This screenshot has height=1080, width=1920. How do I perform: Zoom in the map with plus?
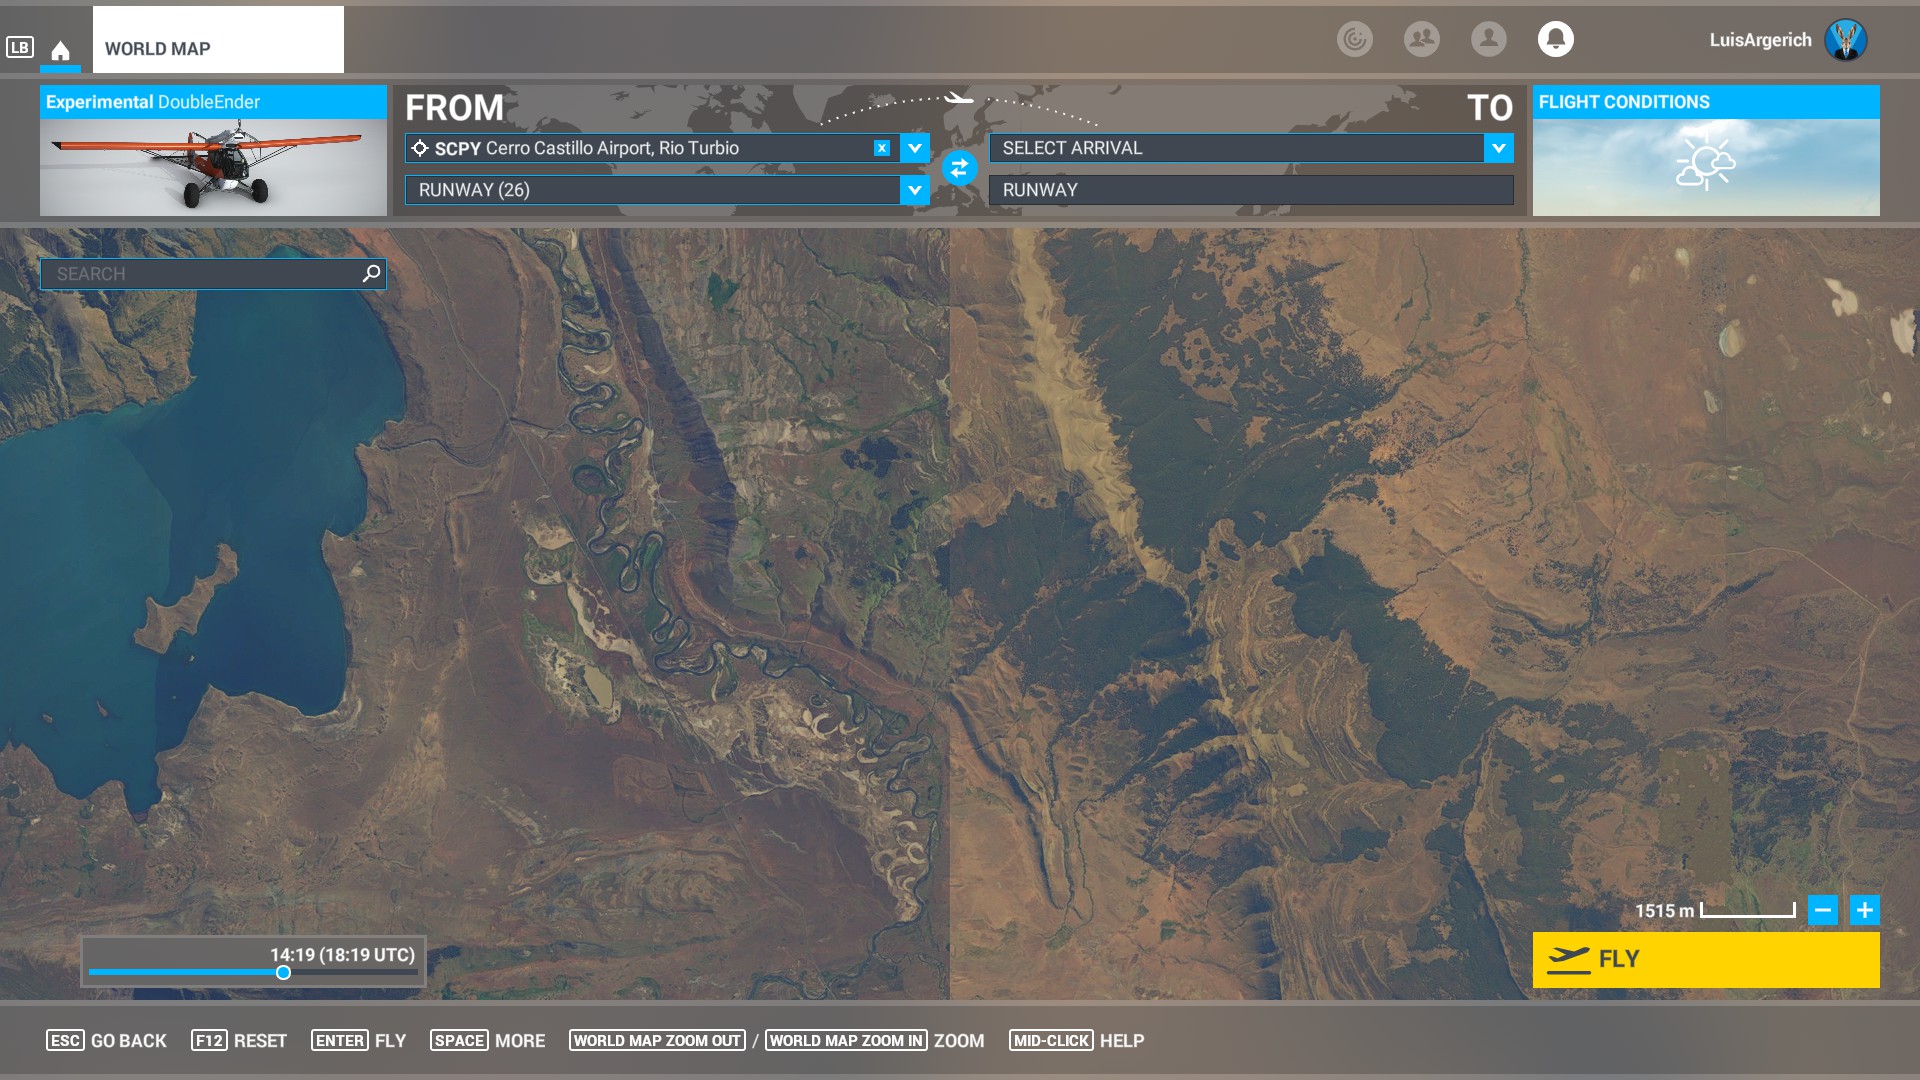click(x=1864, y=910)
